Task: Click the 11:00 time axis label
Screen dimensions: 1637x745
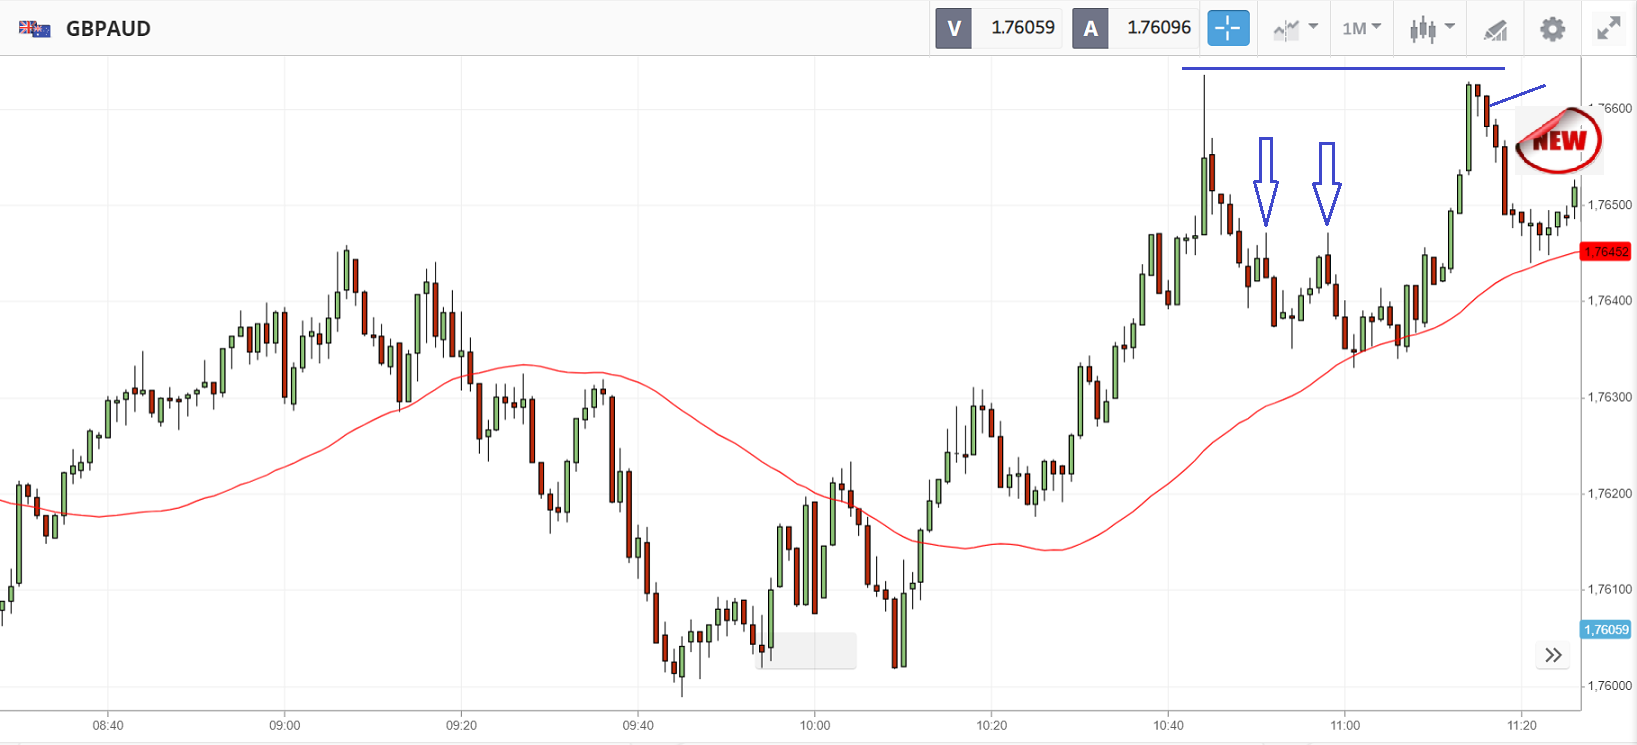Action: tap(1345, 725)
